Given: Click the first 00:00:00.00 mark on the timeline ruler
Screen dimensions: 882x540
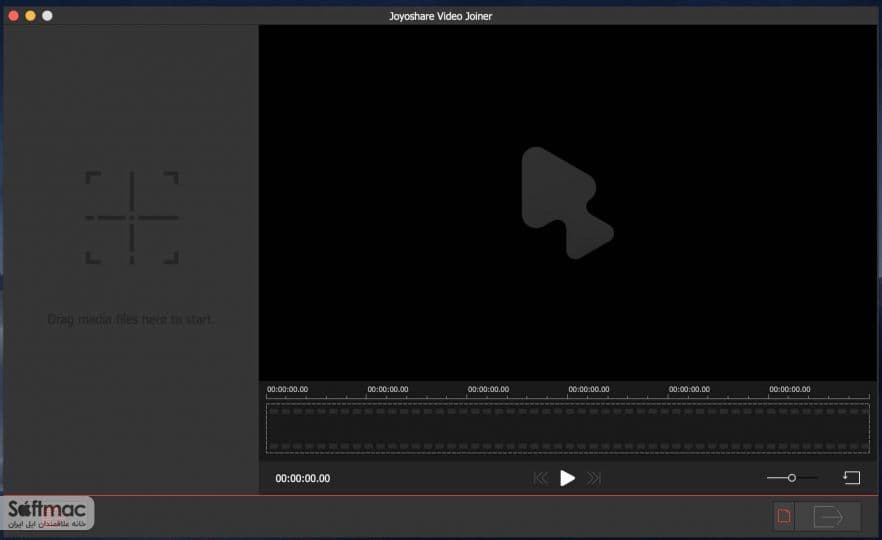Looking at the screenshot, I should 287,389.
